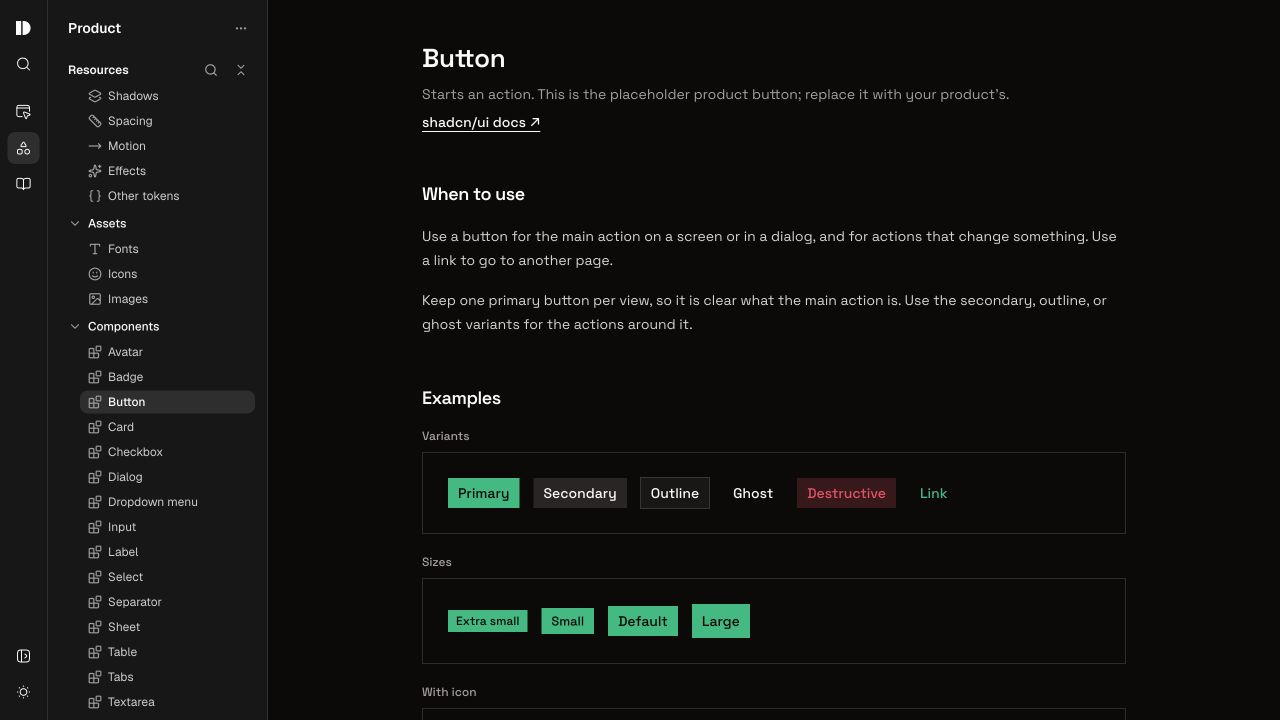Open the Product more options menu
Image resolution: width=1280 pixels, height=720 pixels.
pyautogui.click(x=240, y=28)
